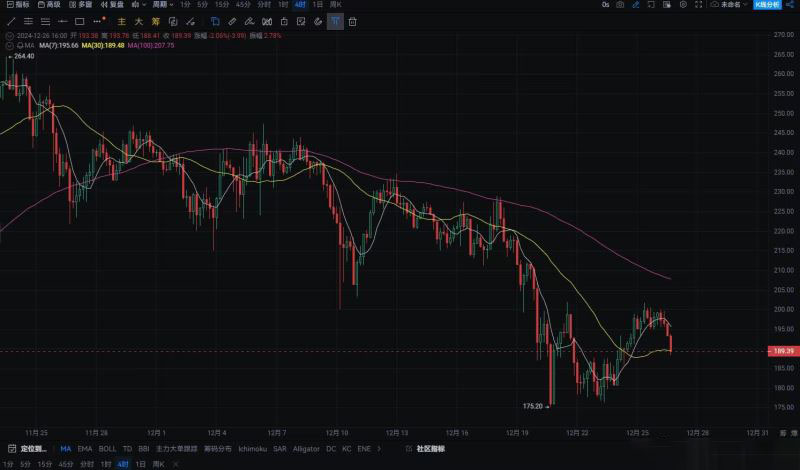Toggle the SAR indicator

click(280, 449)
